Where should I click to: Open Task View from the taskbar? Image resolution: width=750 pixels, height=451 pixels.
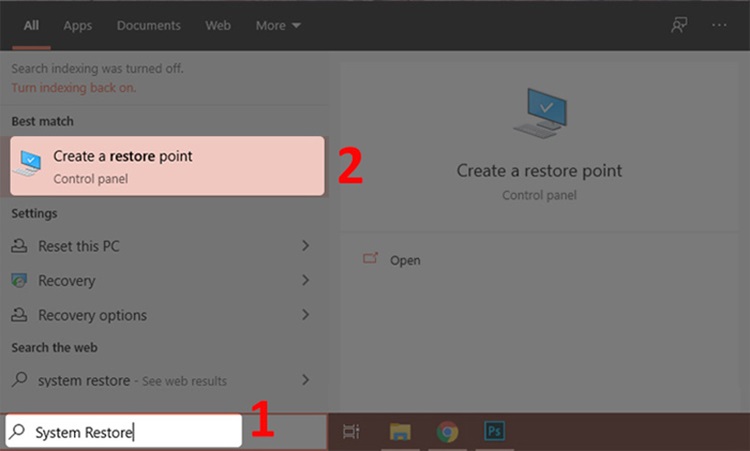click(351, 432)
